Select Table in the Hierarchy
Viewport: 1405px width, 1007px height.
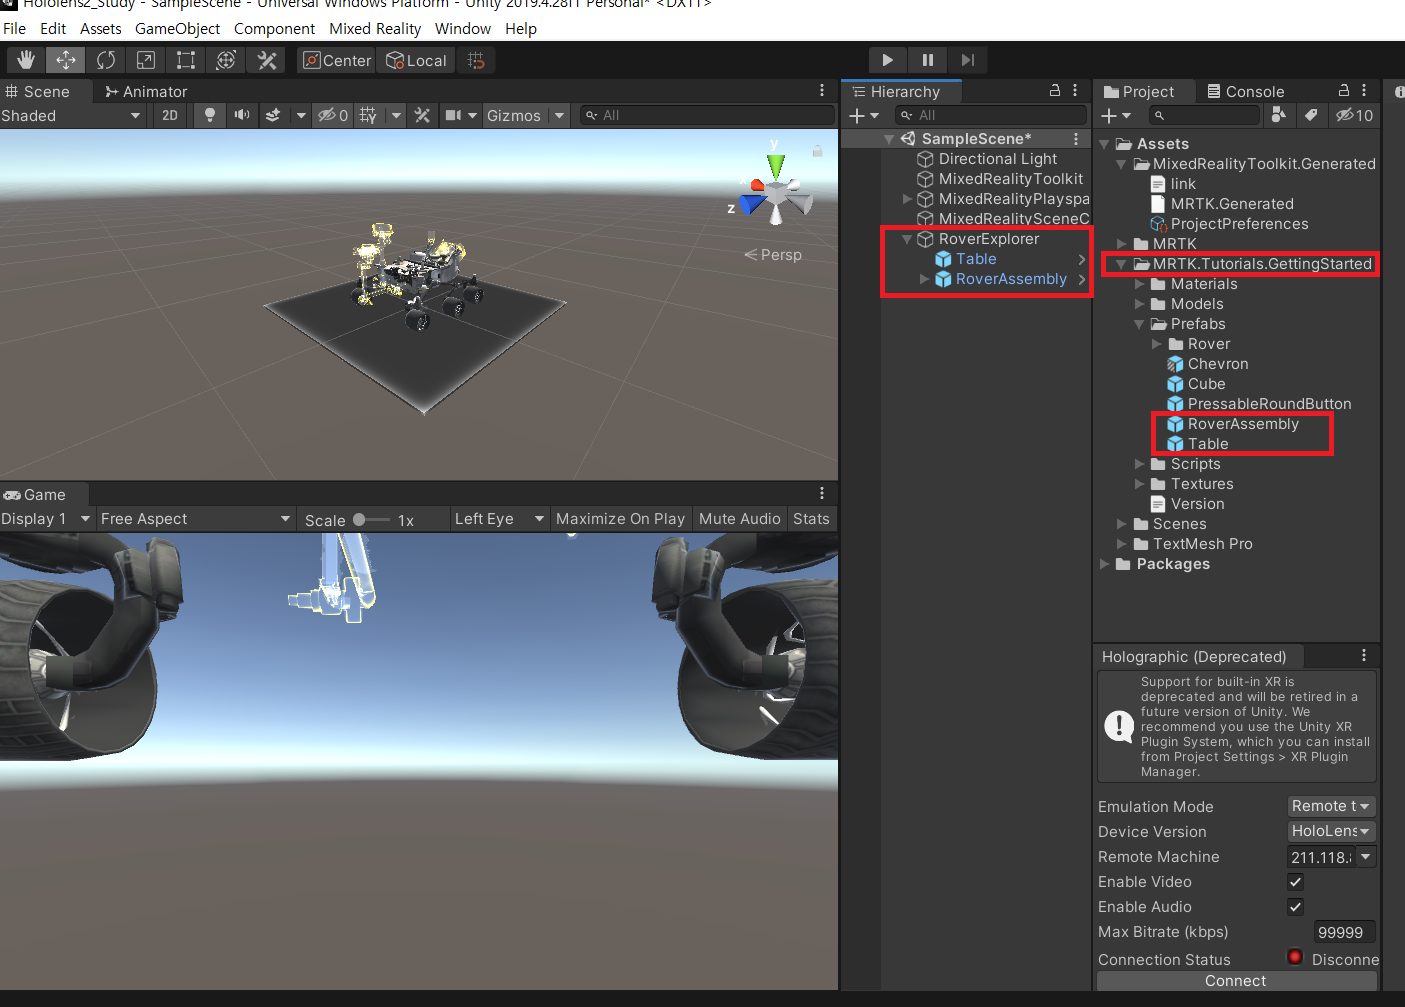point(976,259)
